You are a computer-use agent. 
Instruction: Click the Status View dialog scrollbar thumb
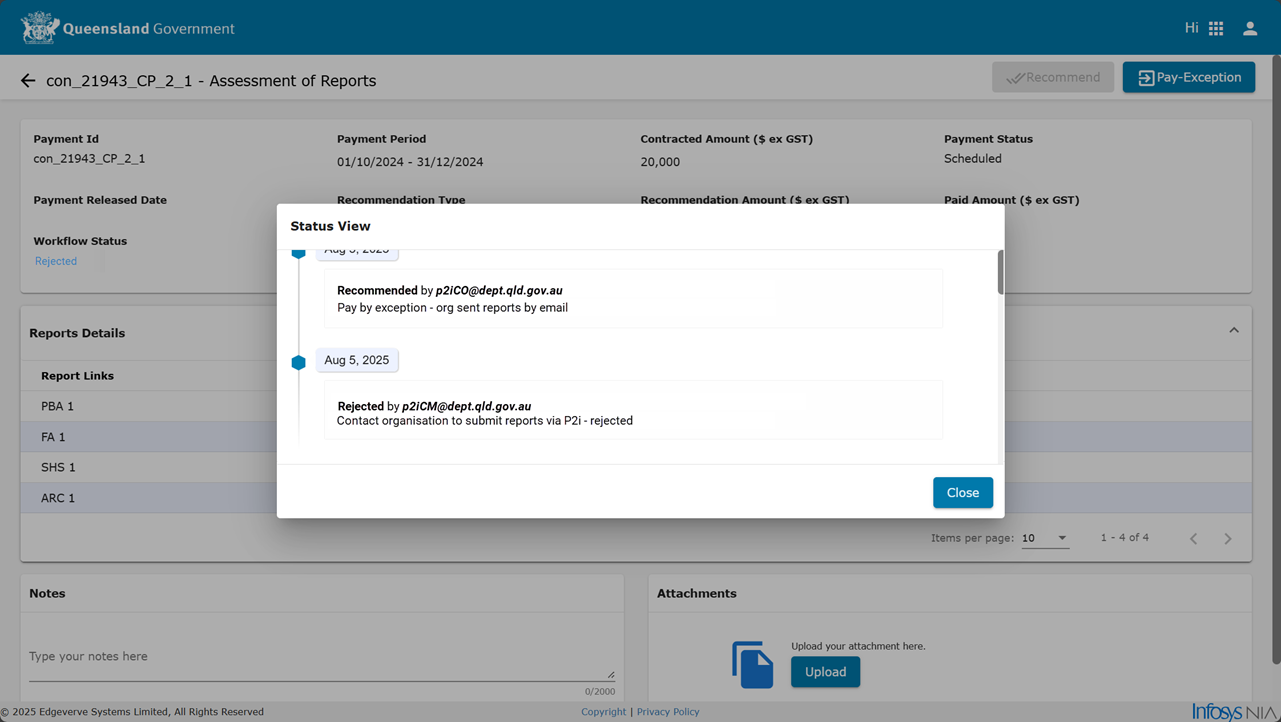click(x=1000, y=273)
